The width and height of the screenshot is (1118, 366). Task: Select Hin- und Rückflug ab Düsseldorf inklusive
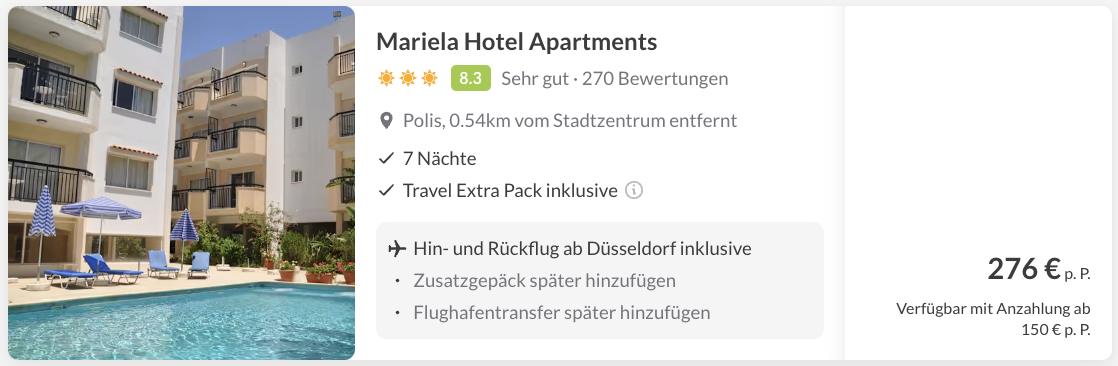pyautogui.click(x=583, y=249)
